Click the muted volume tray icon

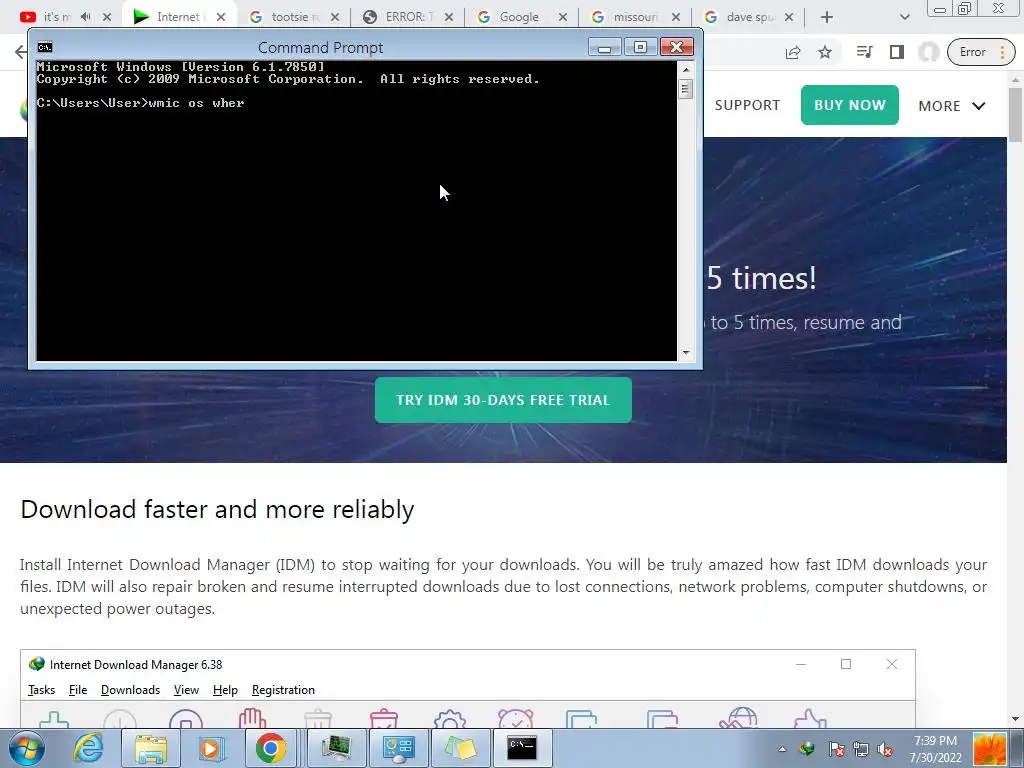coord(886,749)
